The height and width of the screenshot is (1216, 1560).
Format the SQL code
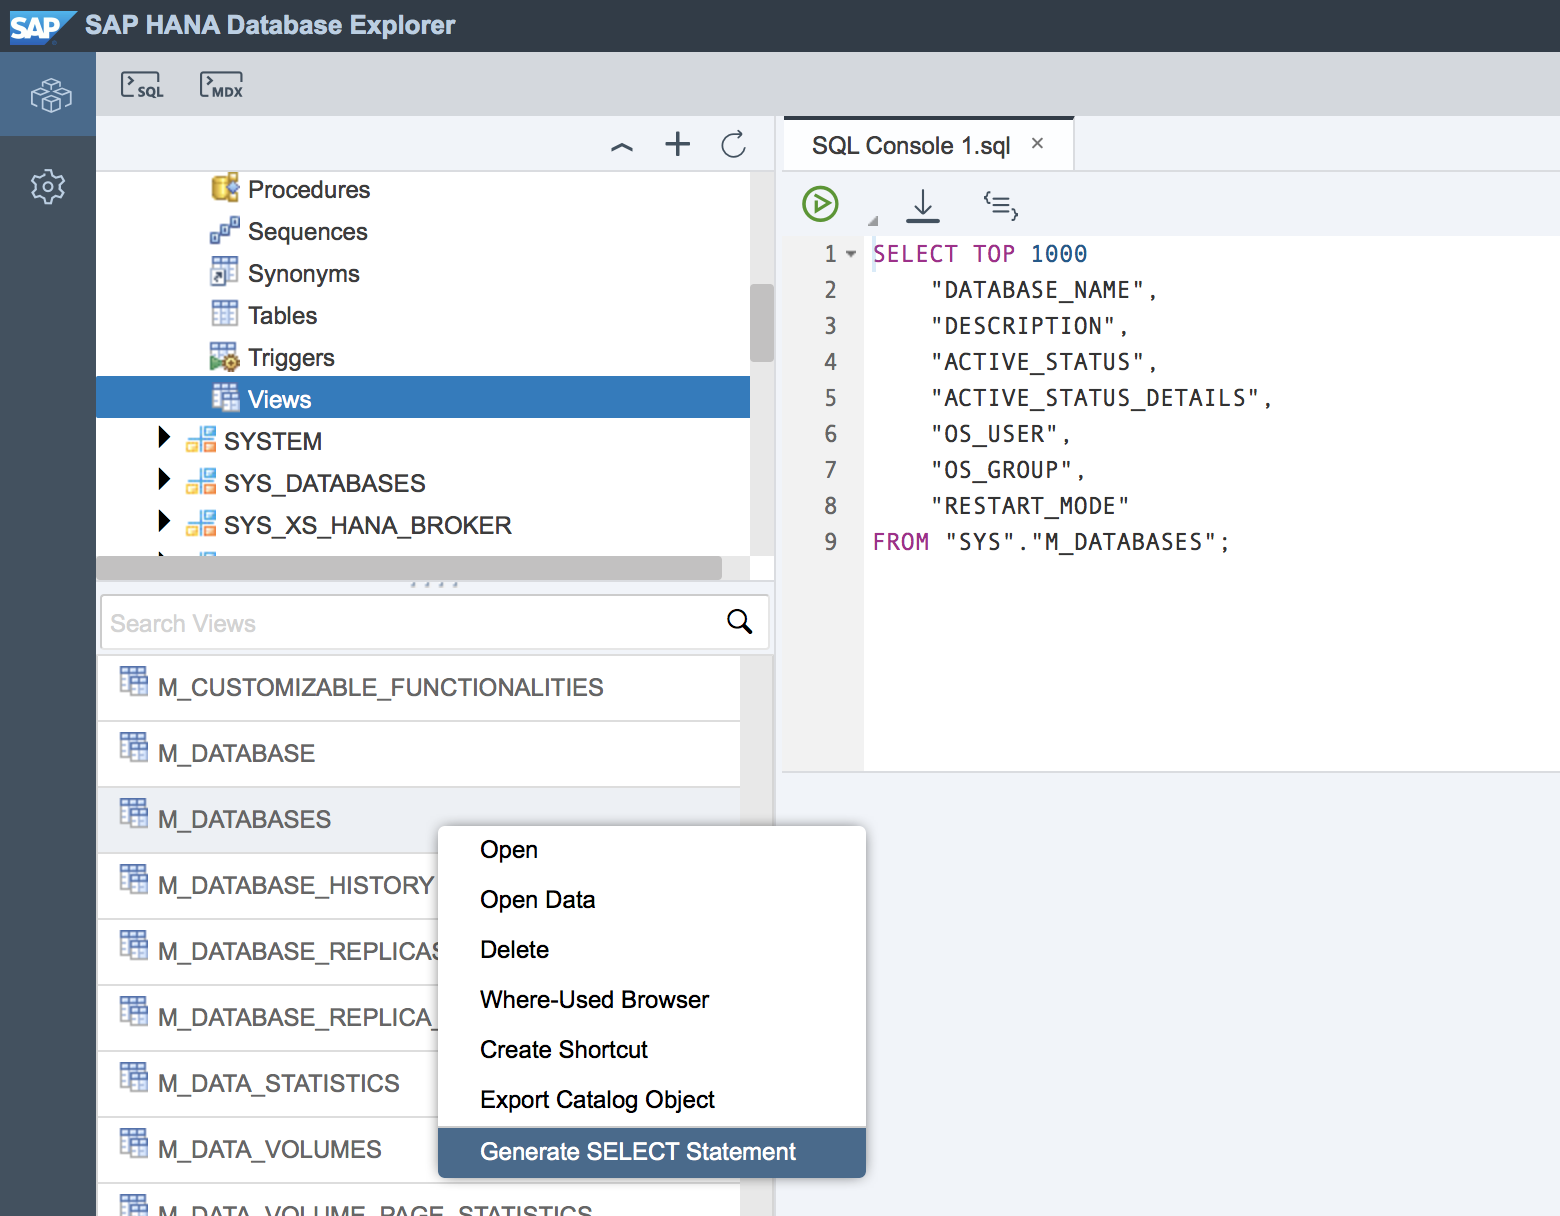tap(1000, 205)
